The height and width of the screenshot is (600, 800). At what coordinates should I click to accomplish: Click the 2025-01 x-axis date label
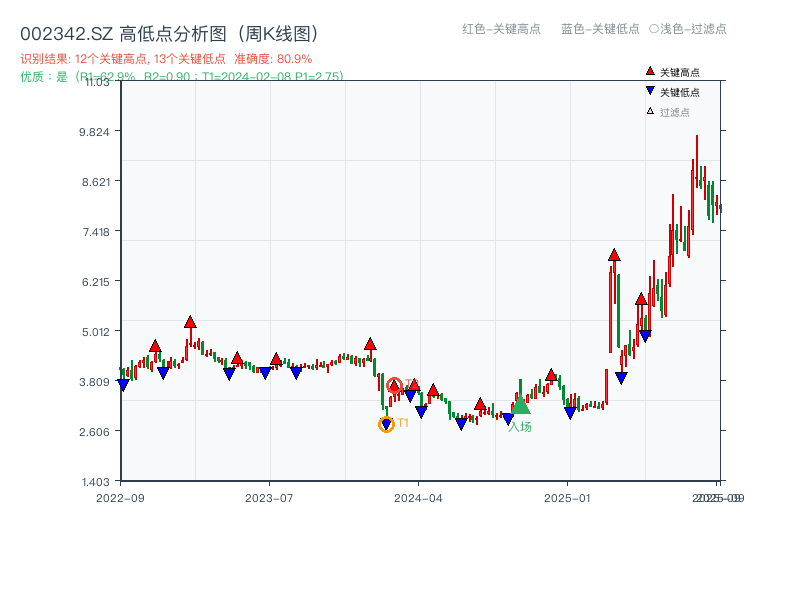(x=567, y=498)
